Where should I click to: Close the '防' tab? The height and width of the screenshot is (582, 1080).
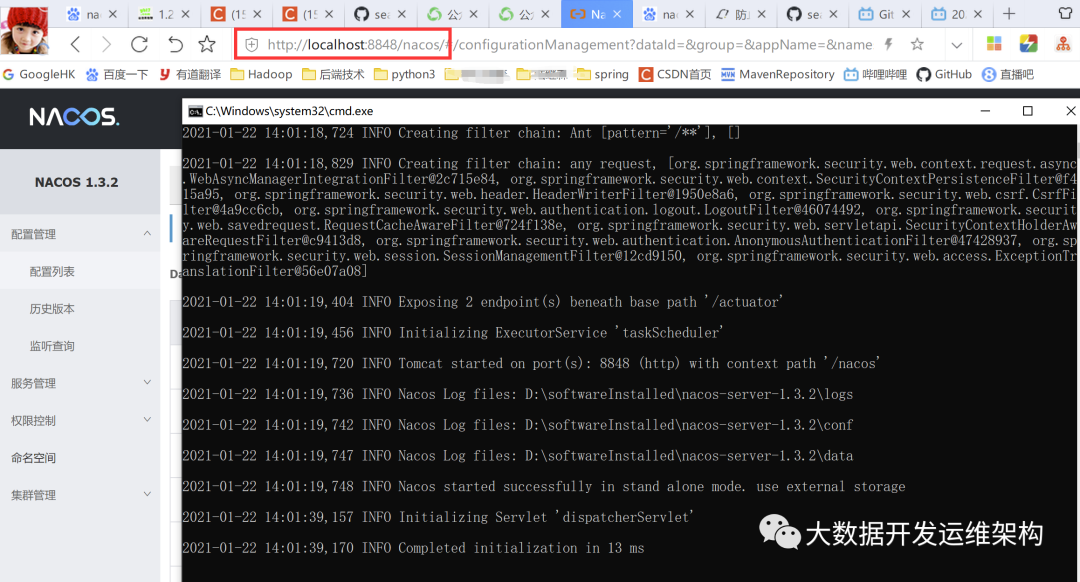761,14
